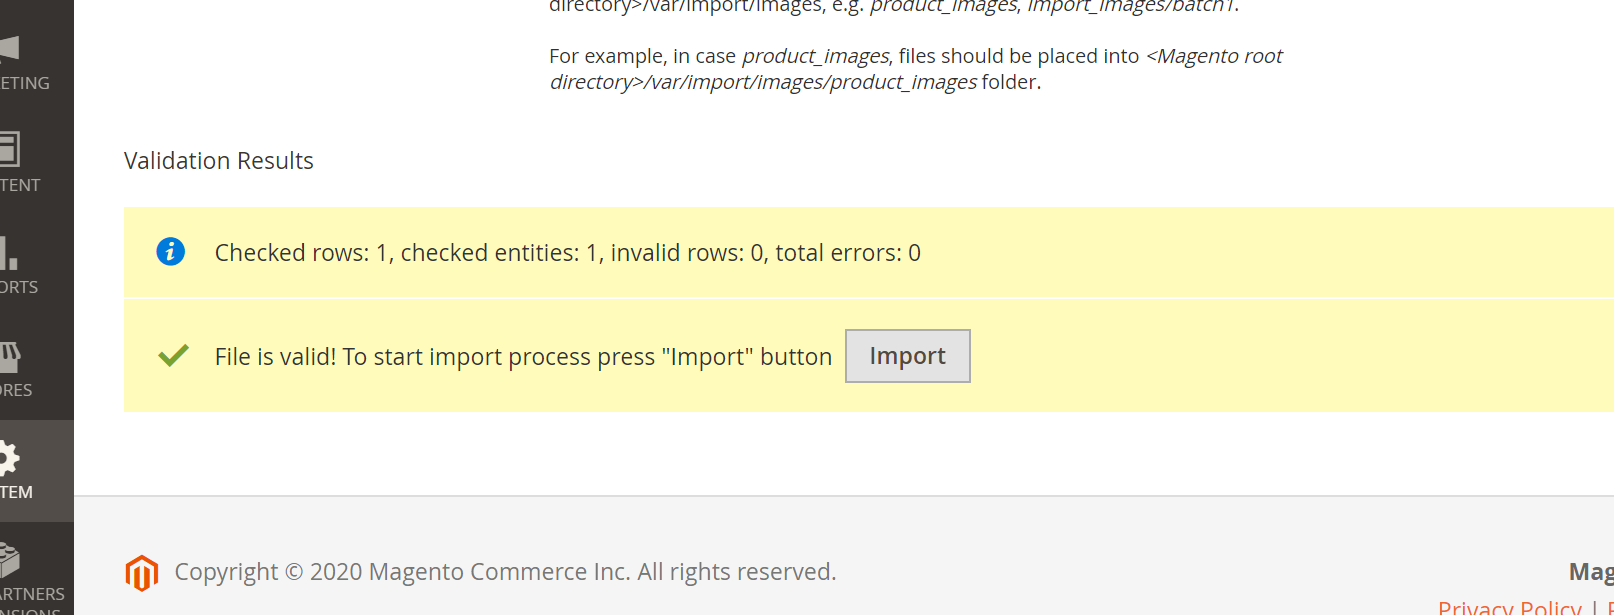Open the Stores section icon in sidebar
This screenshot has width=1614, height=615.
point(12,357)
